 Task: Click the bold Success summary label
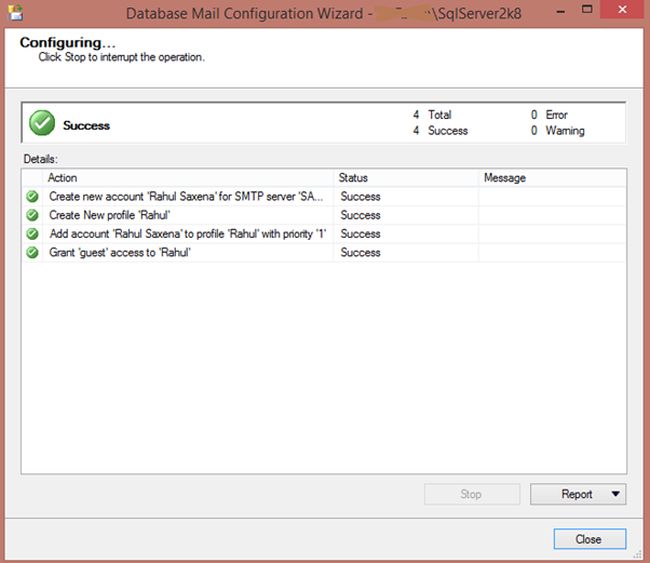coord(86,126)
